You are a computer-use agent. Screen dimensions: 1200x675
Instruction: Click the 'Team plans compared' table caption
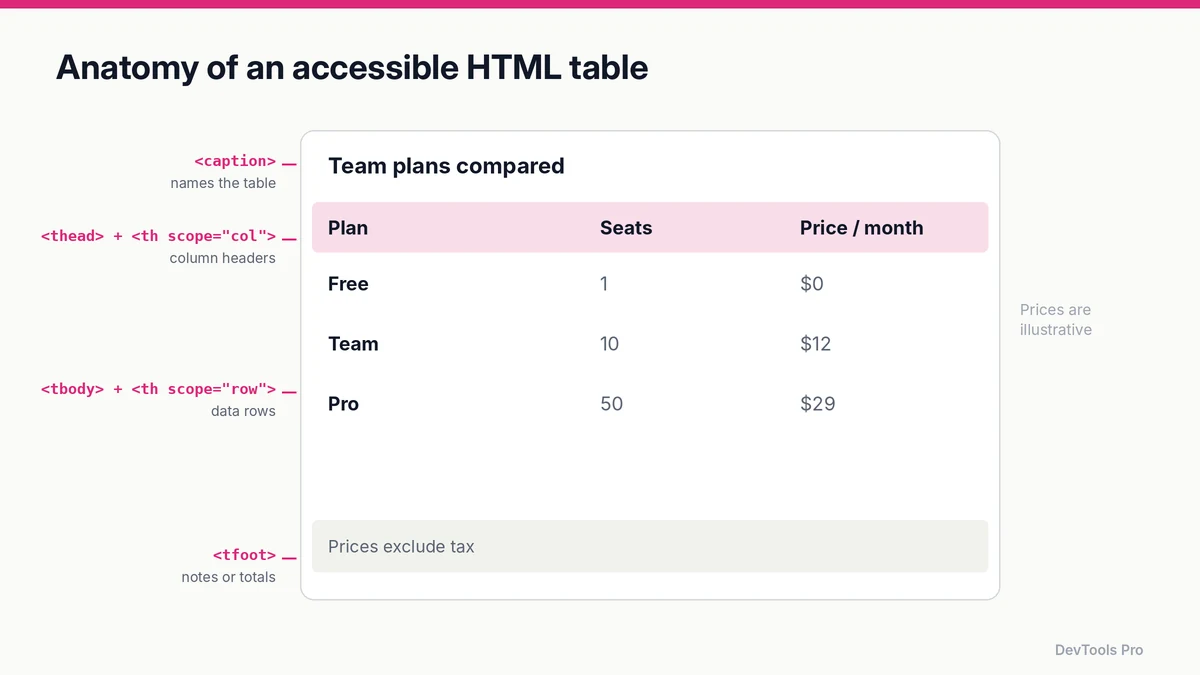(x=446, y=166)
